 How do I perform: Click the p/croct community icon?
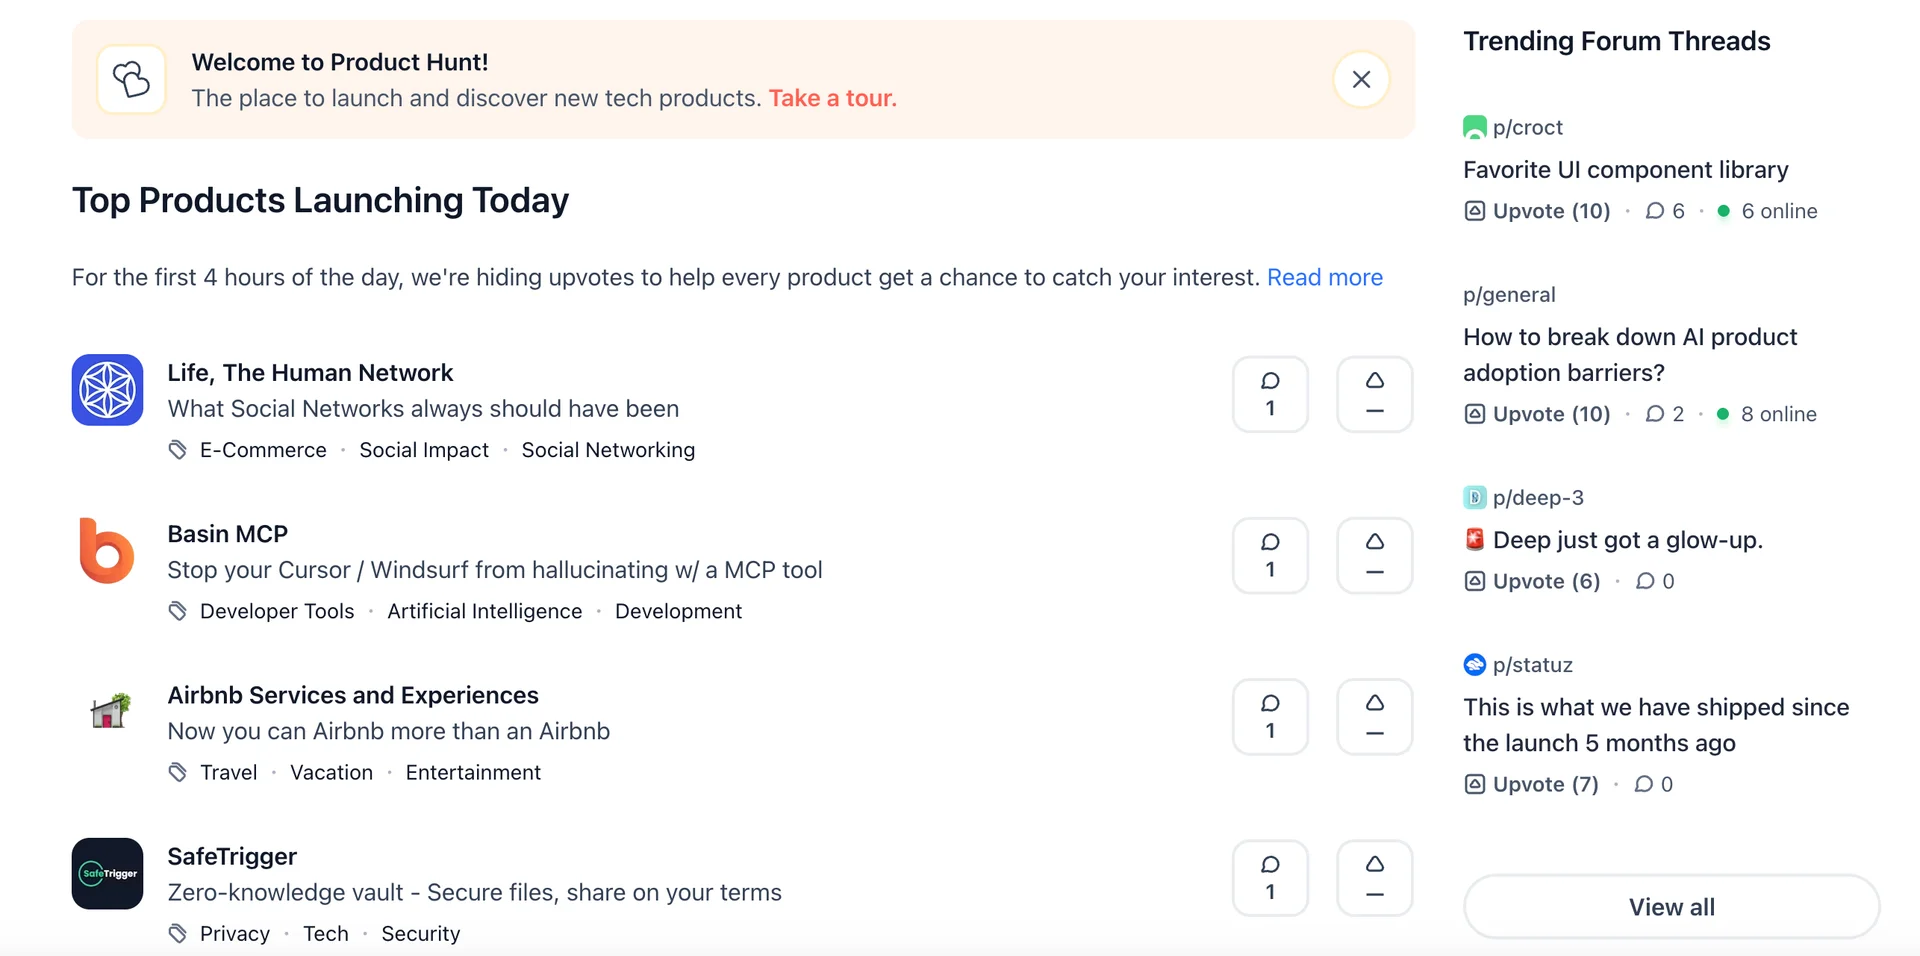pos(1474,127)
